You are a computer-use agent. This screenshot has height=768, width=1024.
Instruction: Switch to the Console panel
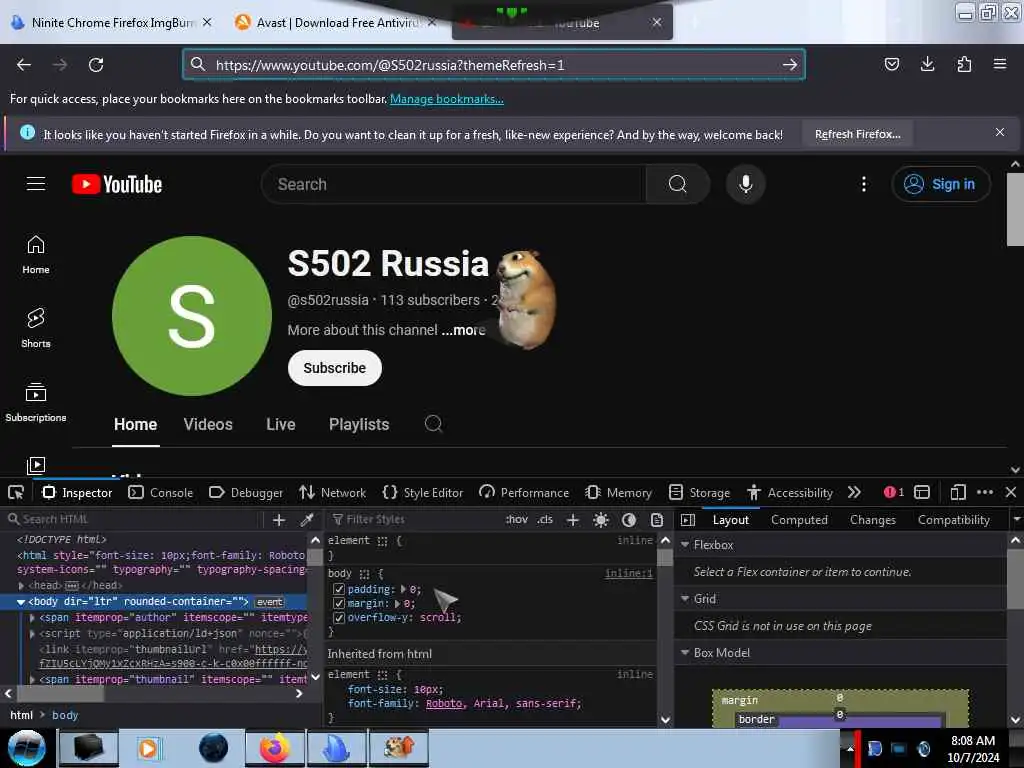161,492
